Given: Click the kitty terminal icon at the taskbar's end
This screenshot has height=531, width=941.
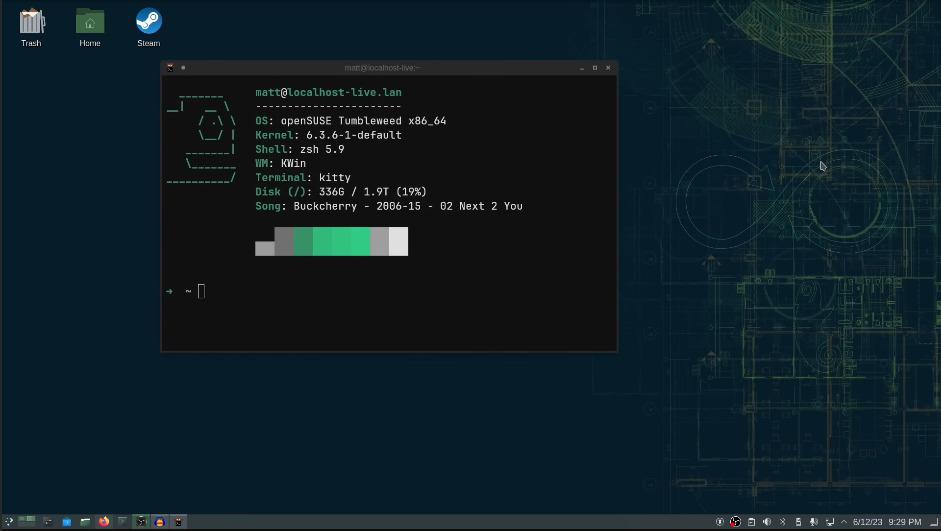Looking at the screenshot, I should tap(178, 522).
